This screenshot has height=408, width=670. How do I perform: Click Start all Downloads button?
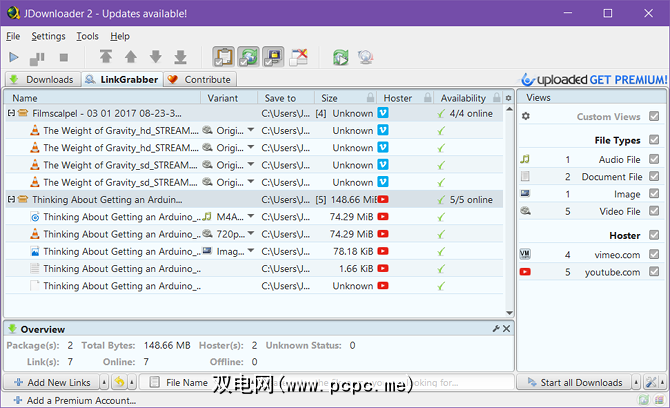(x=575, y=382)
